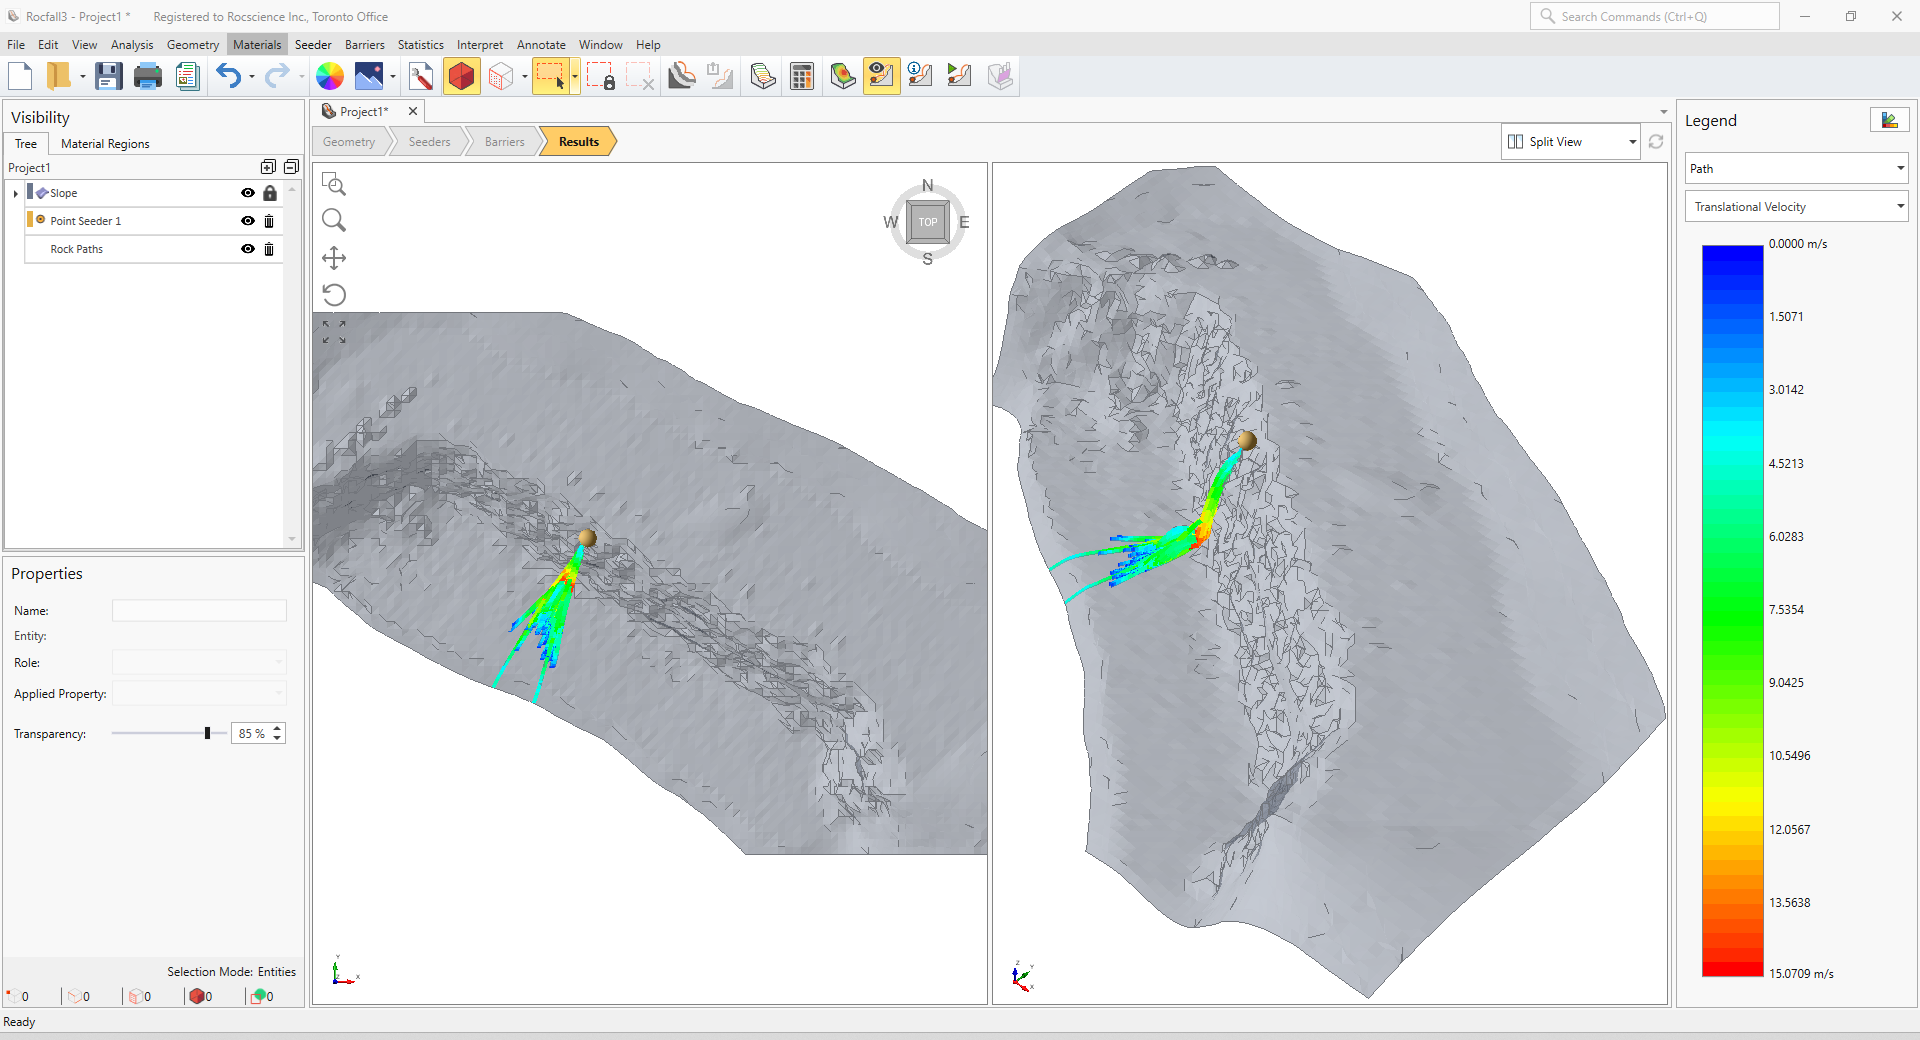Viewport: 1920px width, 1040px height.
Task: Open the Path legend dropdown
Action: pyautogui.click(x=1796, y=168)
